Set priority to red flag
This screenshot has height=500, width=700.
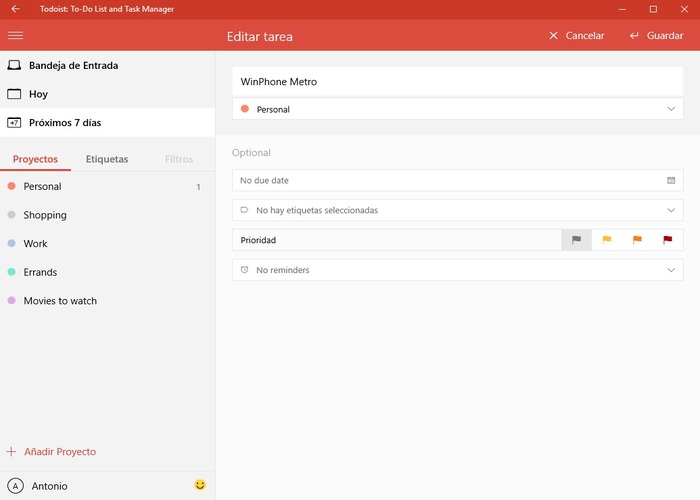667,240
